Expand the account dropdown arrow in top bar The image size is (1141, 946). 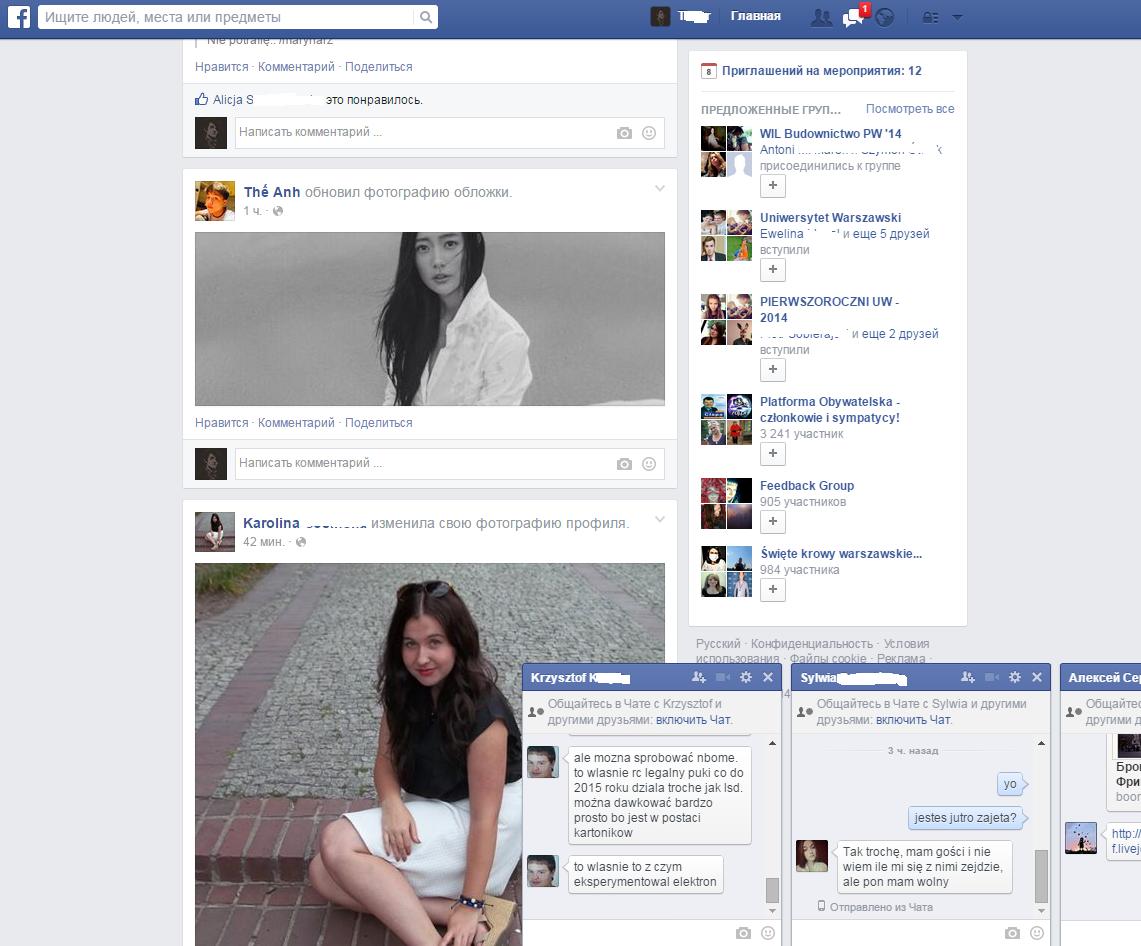click(x=958, y=17)
